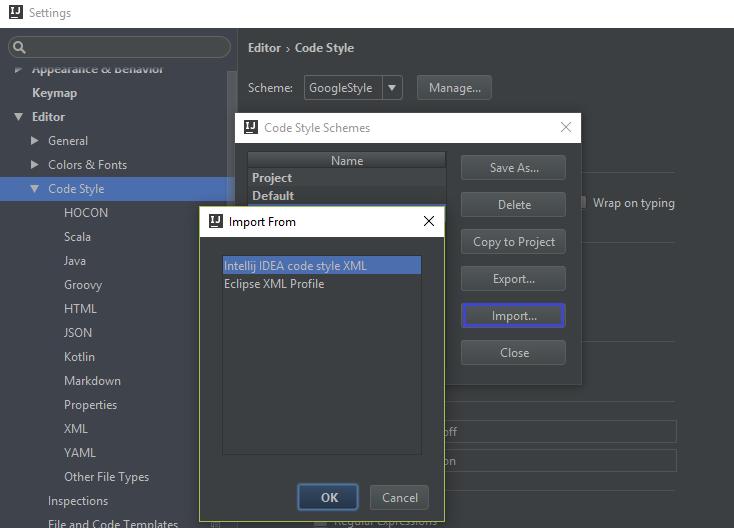
Task: Expand the General tree node
Action: pos(36,141)
